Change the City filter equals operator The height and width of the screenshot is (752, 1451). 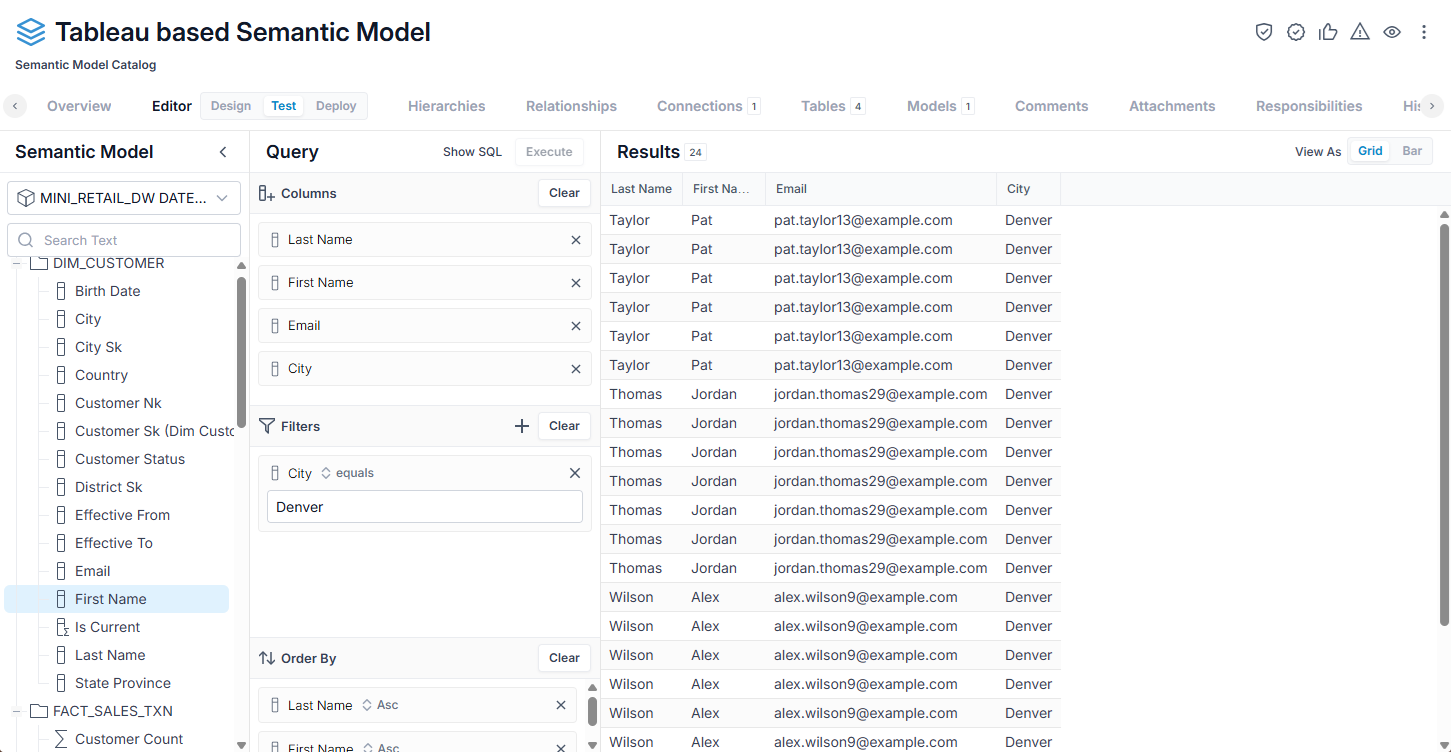pyautogui.click(x=347, y=473)
